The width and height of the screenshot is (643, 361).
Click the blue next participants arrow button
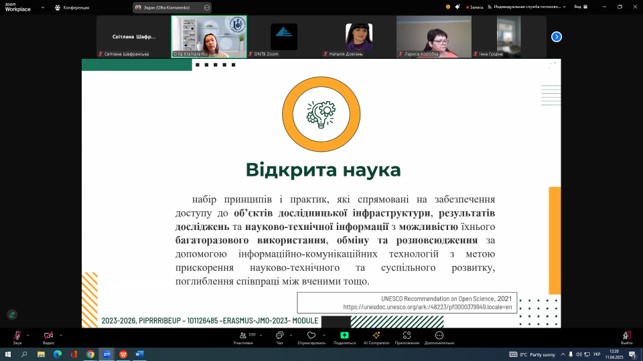click(556, 37)
